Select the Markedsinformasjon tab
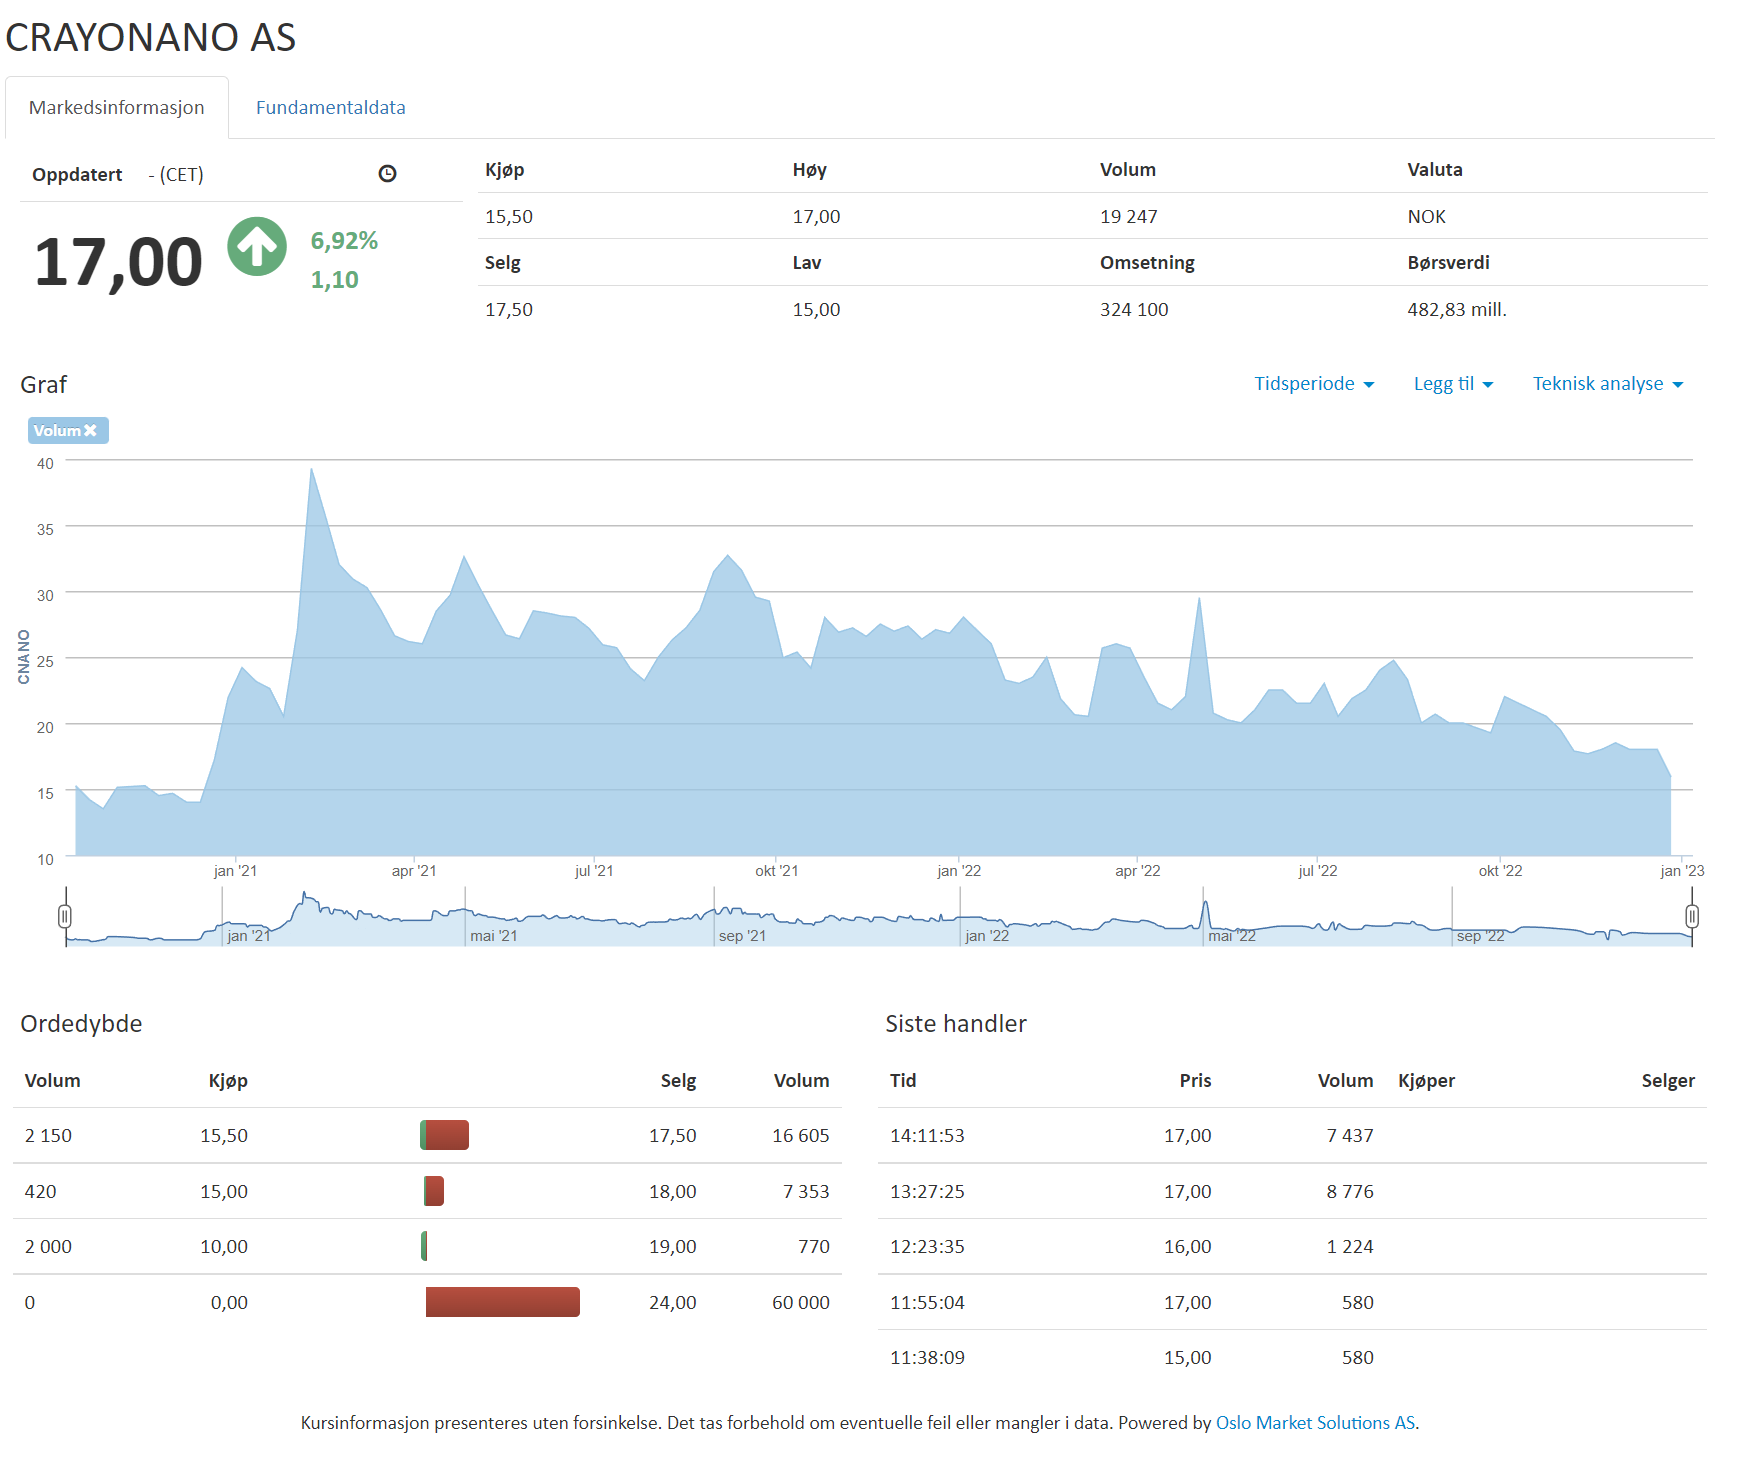Screen dimensions: 1754x1484 (x=117, y=107)
